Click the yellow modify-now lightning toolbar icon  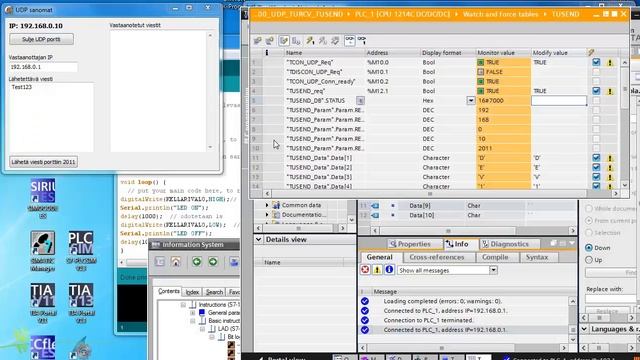[x=310, y=40]
